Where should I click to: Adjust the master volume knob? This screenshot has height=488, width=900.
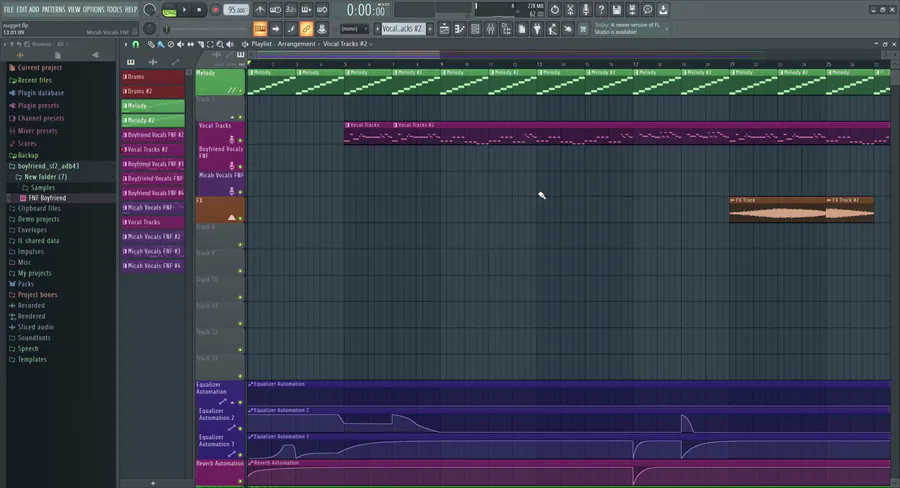point(149,10)
